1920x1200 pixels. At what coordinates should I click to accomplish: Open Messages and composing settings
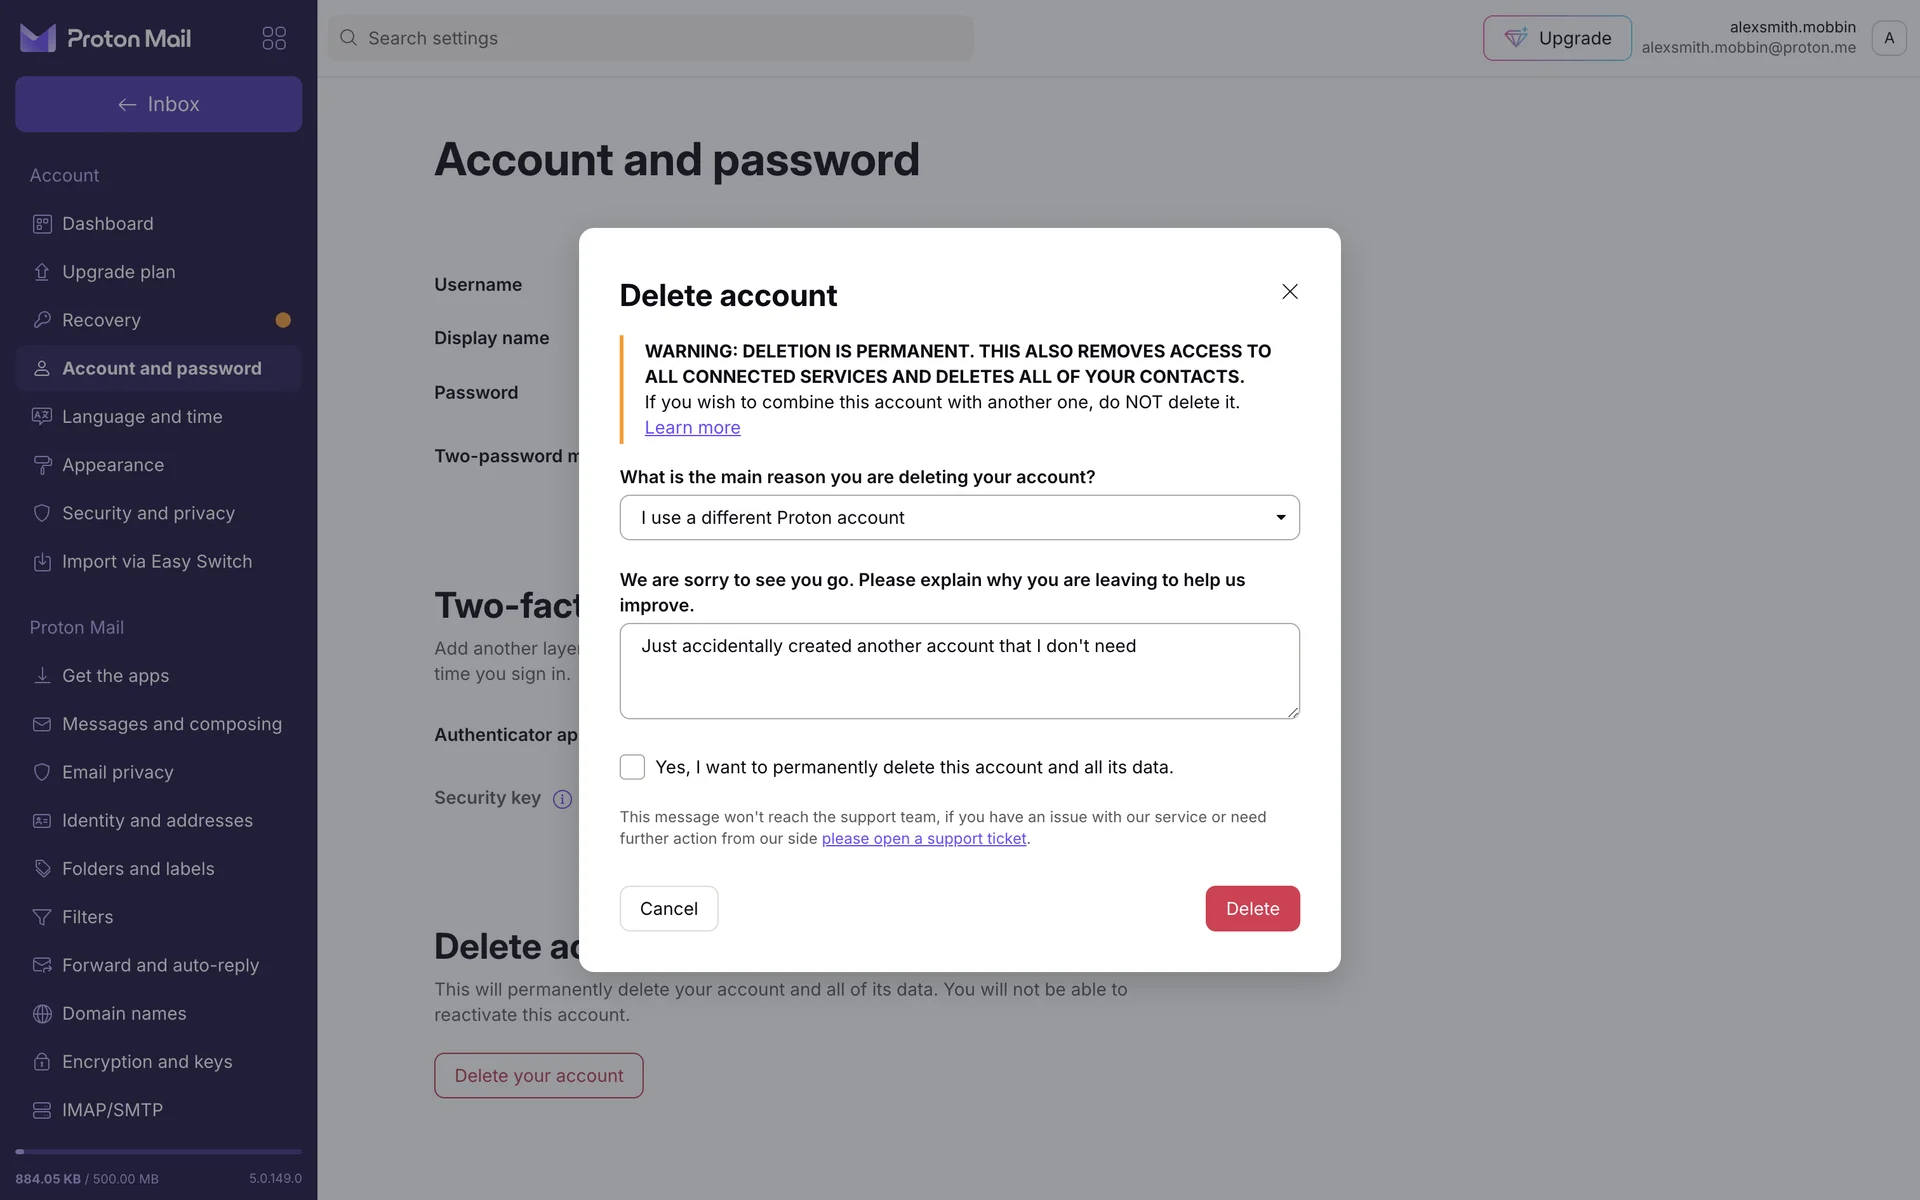click(171, 724)
